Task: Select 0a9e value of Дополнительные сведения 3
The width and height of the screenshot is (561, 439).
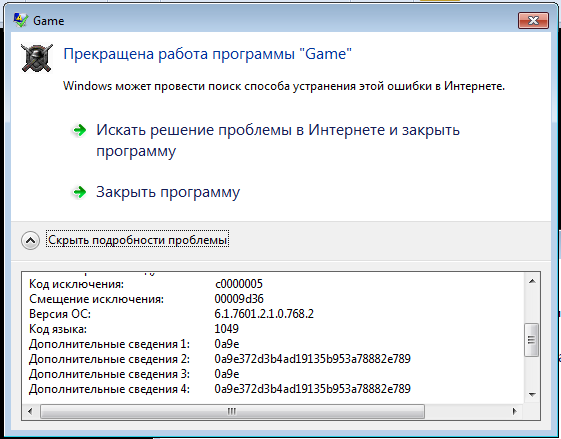Action: pos(227,374)
